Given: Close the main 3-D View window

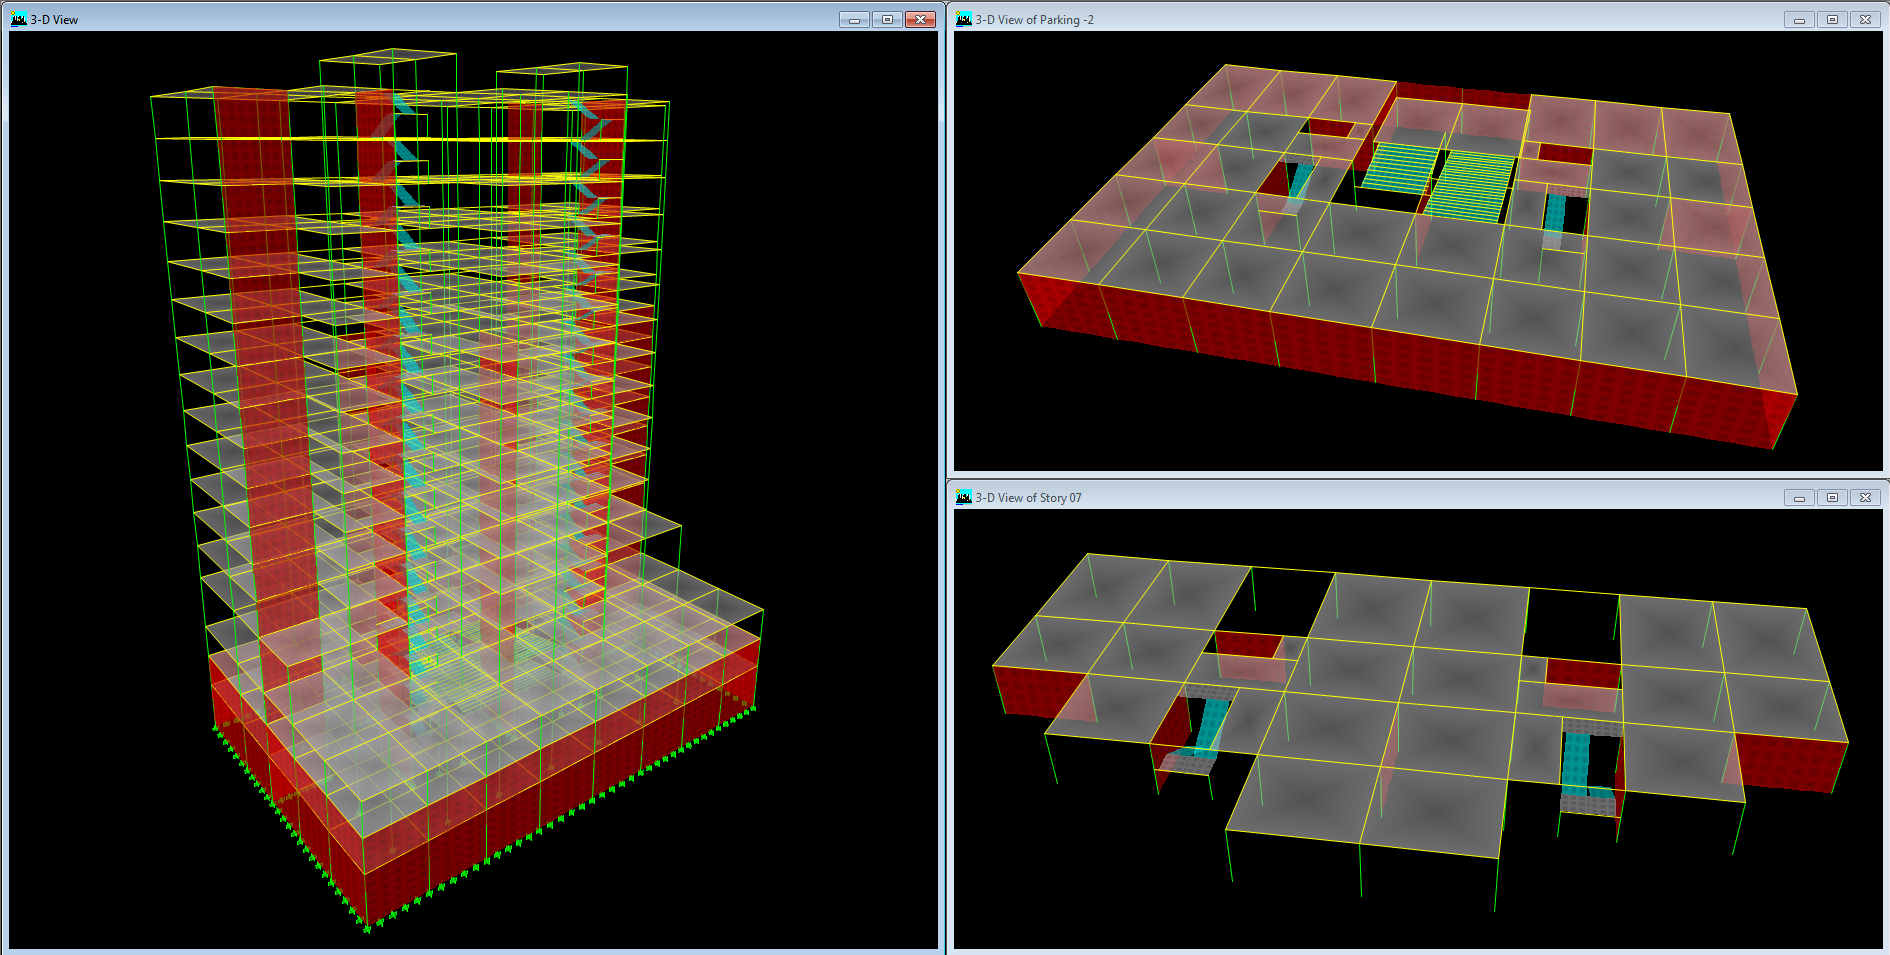Looking at the screenshot, I should tap(920, 20).
